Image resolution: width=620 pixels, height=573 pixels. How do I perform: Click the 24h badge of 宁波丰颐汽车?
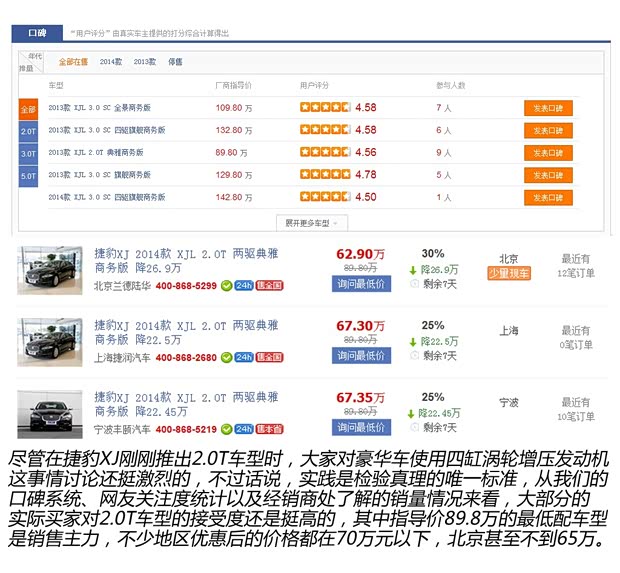pyautogui.click(x=244, y=429)
